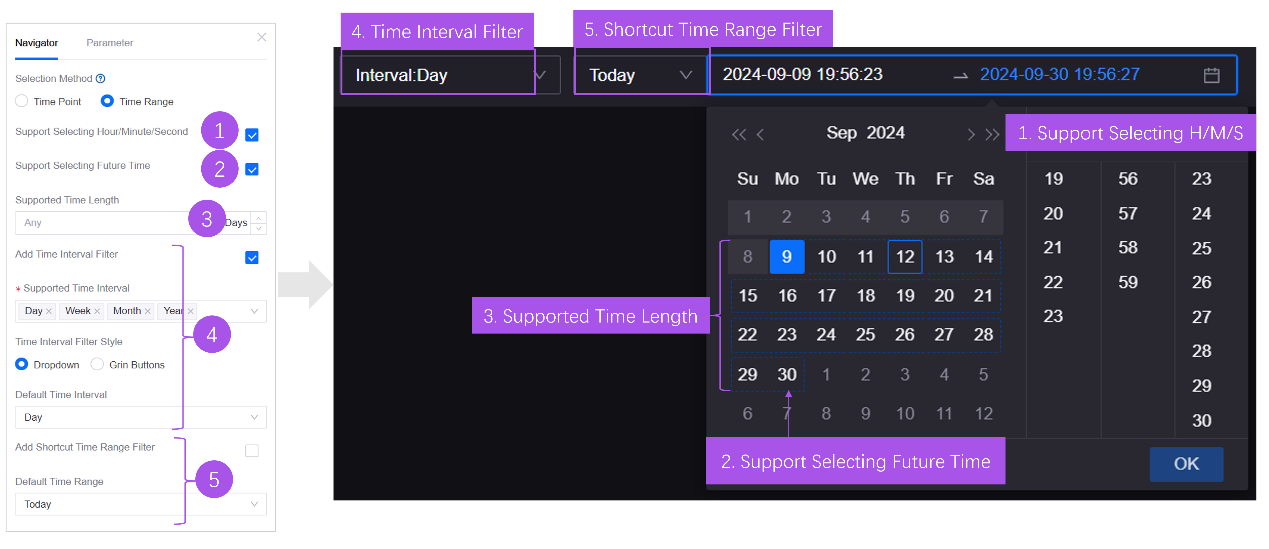Confirm date selection with OK button
Viewport: 1269px width, 549px height.
1186,464
